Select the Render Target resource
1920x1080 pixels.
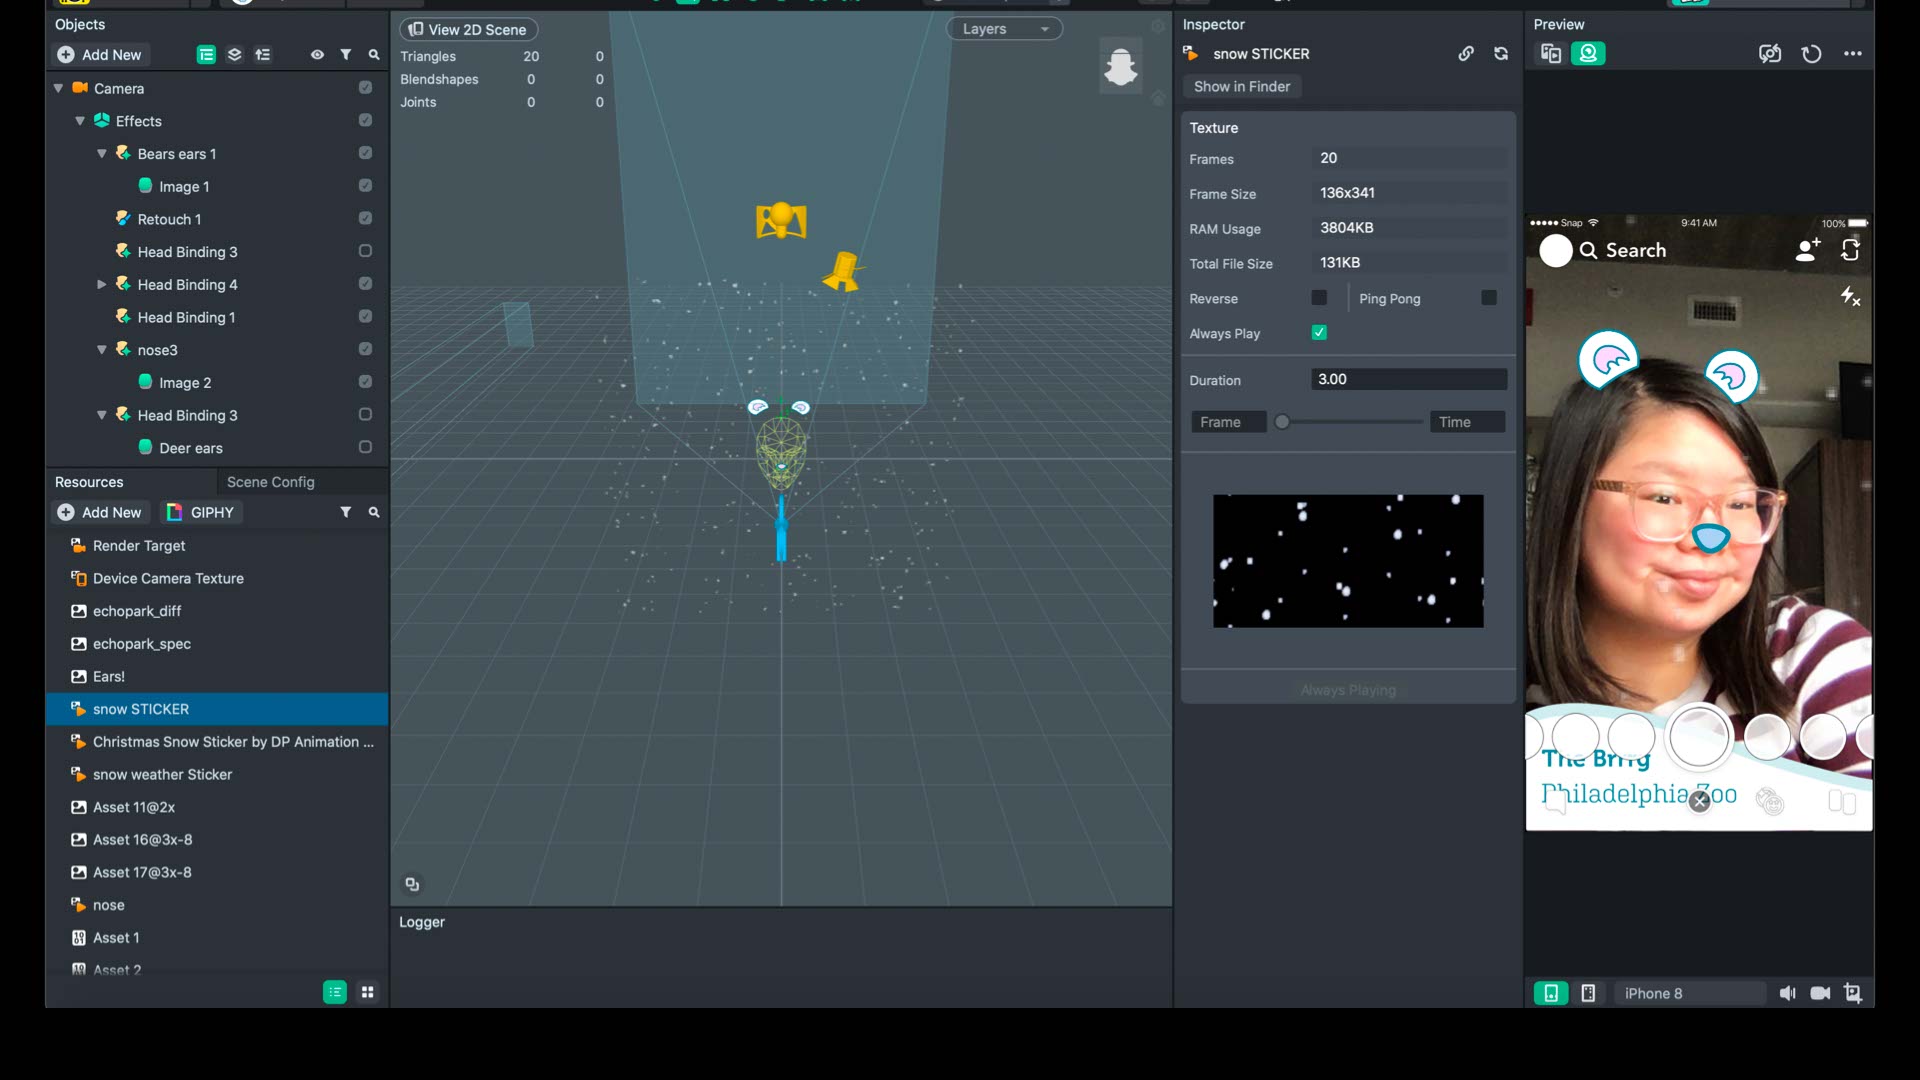139,546
